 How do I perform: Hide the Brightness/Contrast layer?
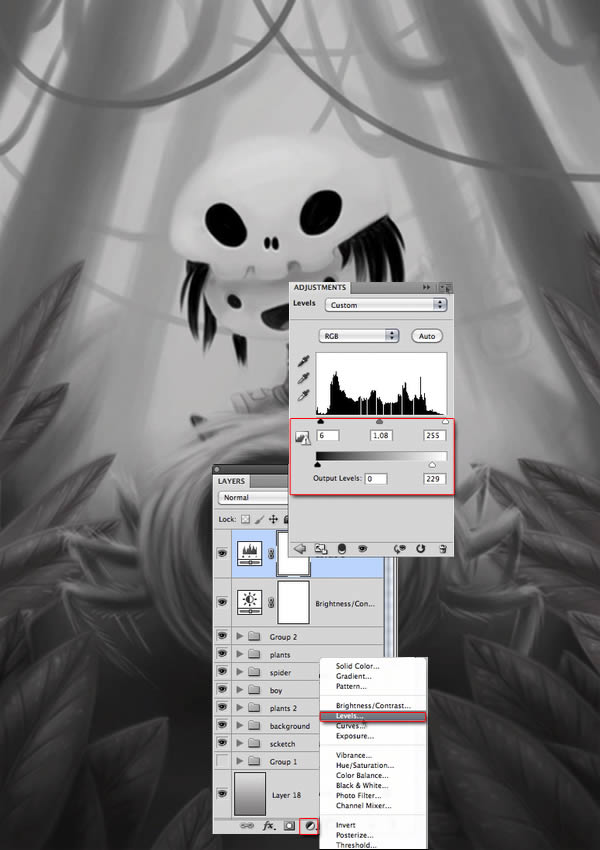tap(222, 602)
